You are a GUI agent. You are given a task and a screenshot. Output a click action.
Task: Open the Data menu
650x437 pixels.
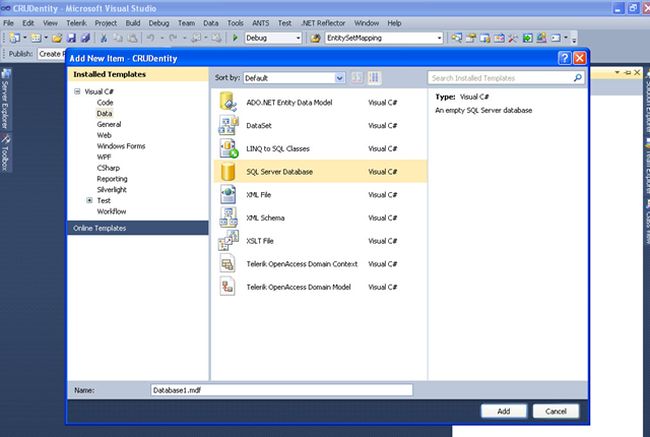click(211, 23)
